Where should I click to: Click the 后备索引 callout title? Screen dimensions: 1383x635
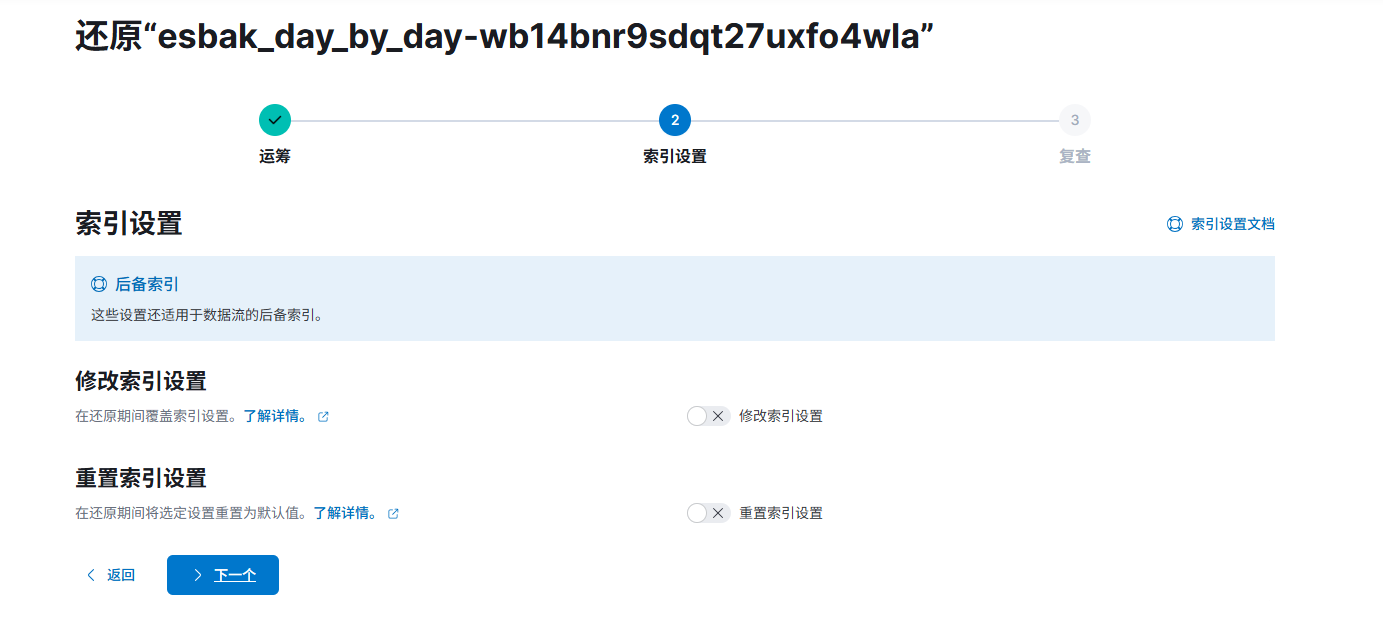point(147,285)
